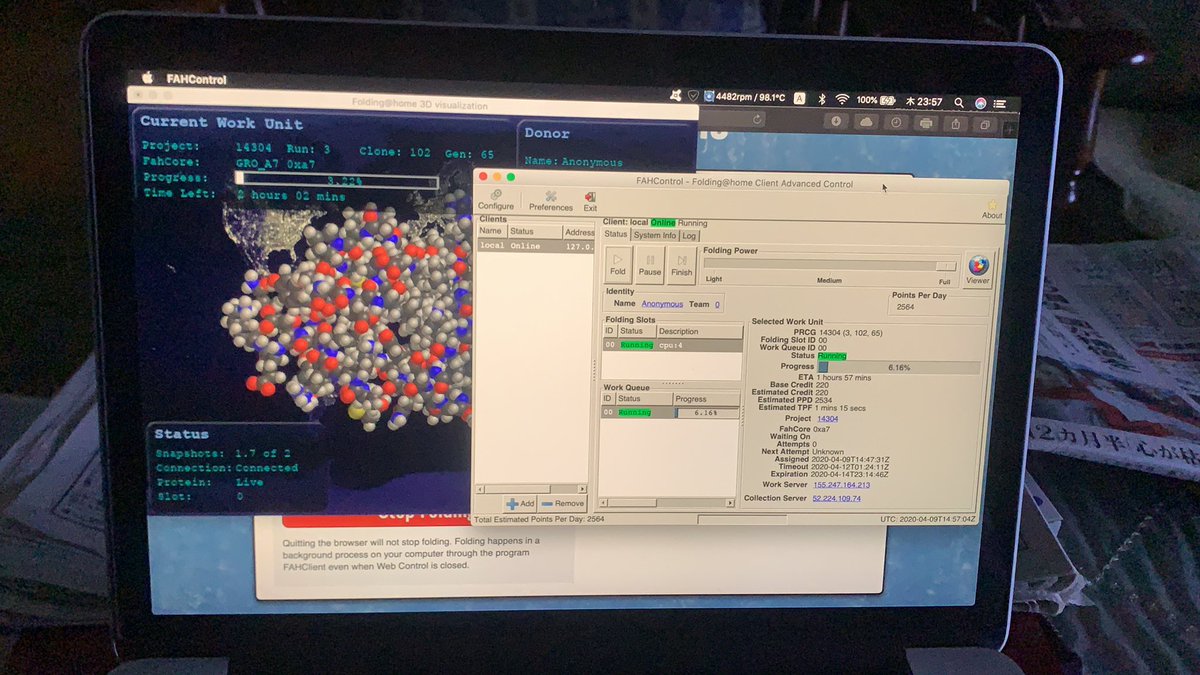The width and height of the screenshot is (1200, 675).
Task: Click the Exit toolbar icon
Action: tap(590, 200)
